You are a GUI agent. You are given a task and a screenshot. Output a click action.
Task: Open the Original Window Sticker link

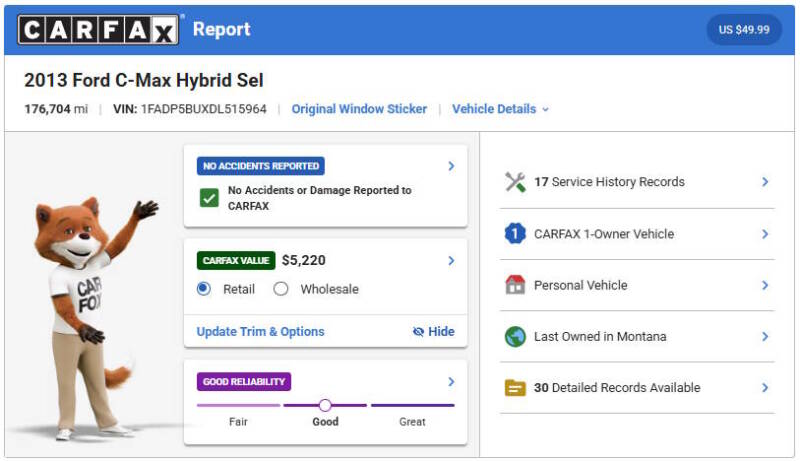point(359,109)
